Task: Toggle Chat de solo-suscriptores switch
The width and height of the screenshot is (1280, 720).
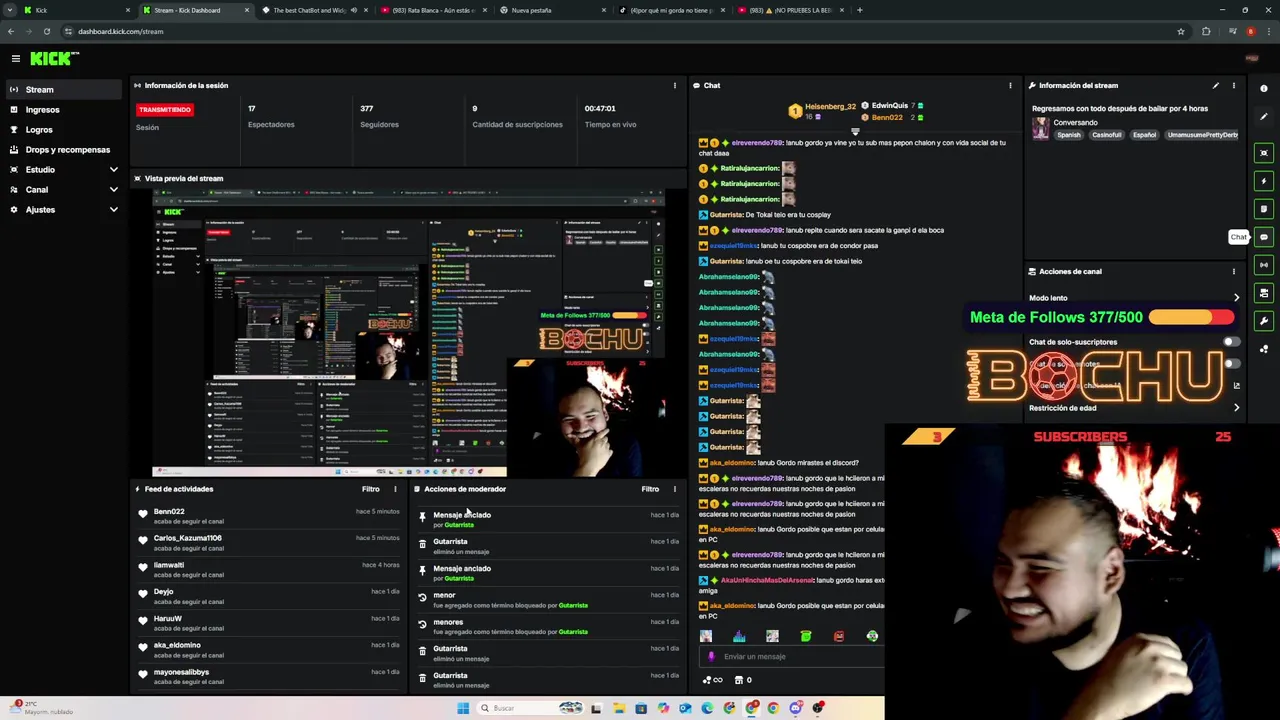Action: (x=1230, y=342)
